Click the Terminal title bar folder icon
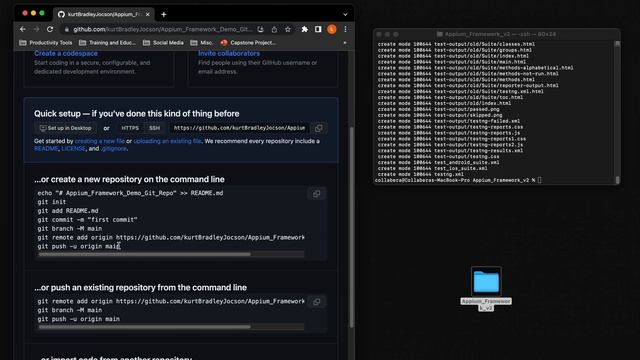Viewport: 640px width, 360px height. 440,34
